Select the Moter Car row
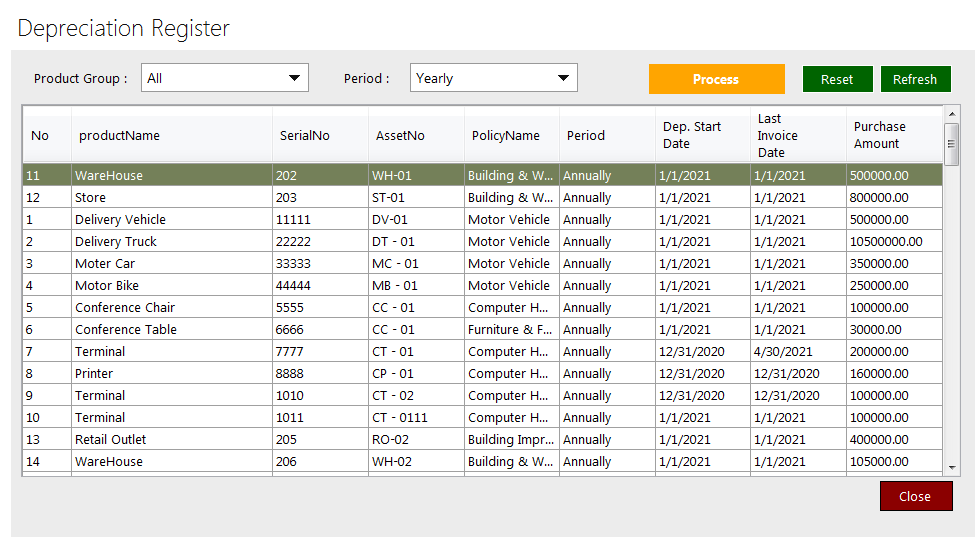Image resolution: width=975 pixels, height=537 pixels. (x=105, y=264)
